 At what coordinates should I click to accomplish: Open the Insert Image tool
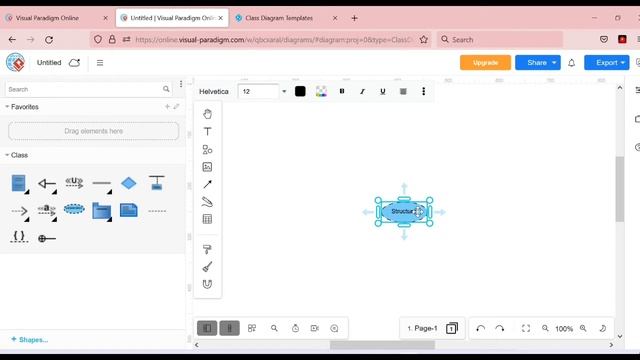pos(207,167)
